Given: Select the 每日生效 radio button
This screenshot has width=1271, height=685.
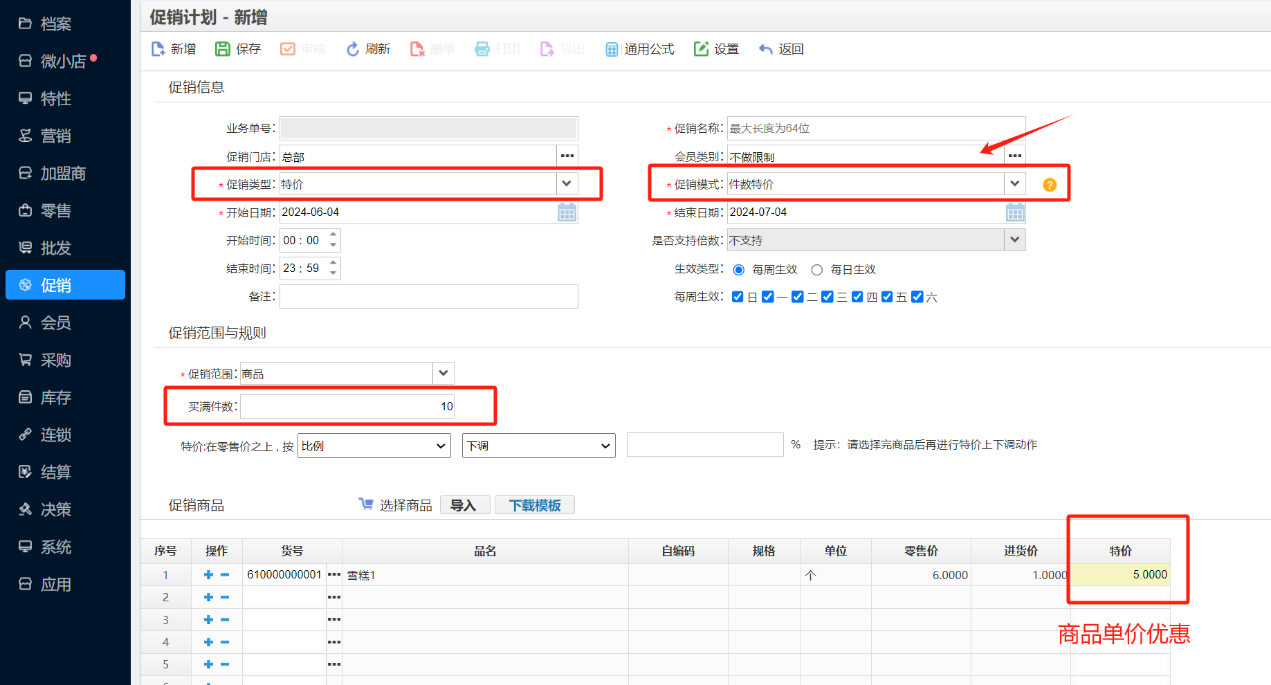Looking at the screenshot, I should tap(818, 268).
